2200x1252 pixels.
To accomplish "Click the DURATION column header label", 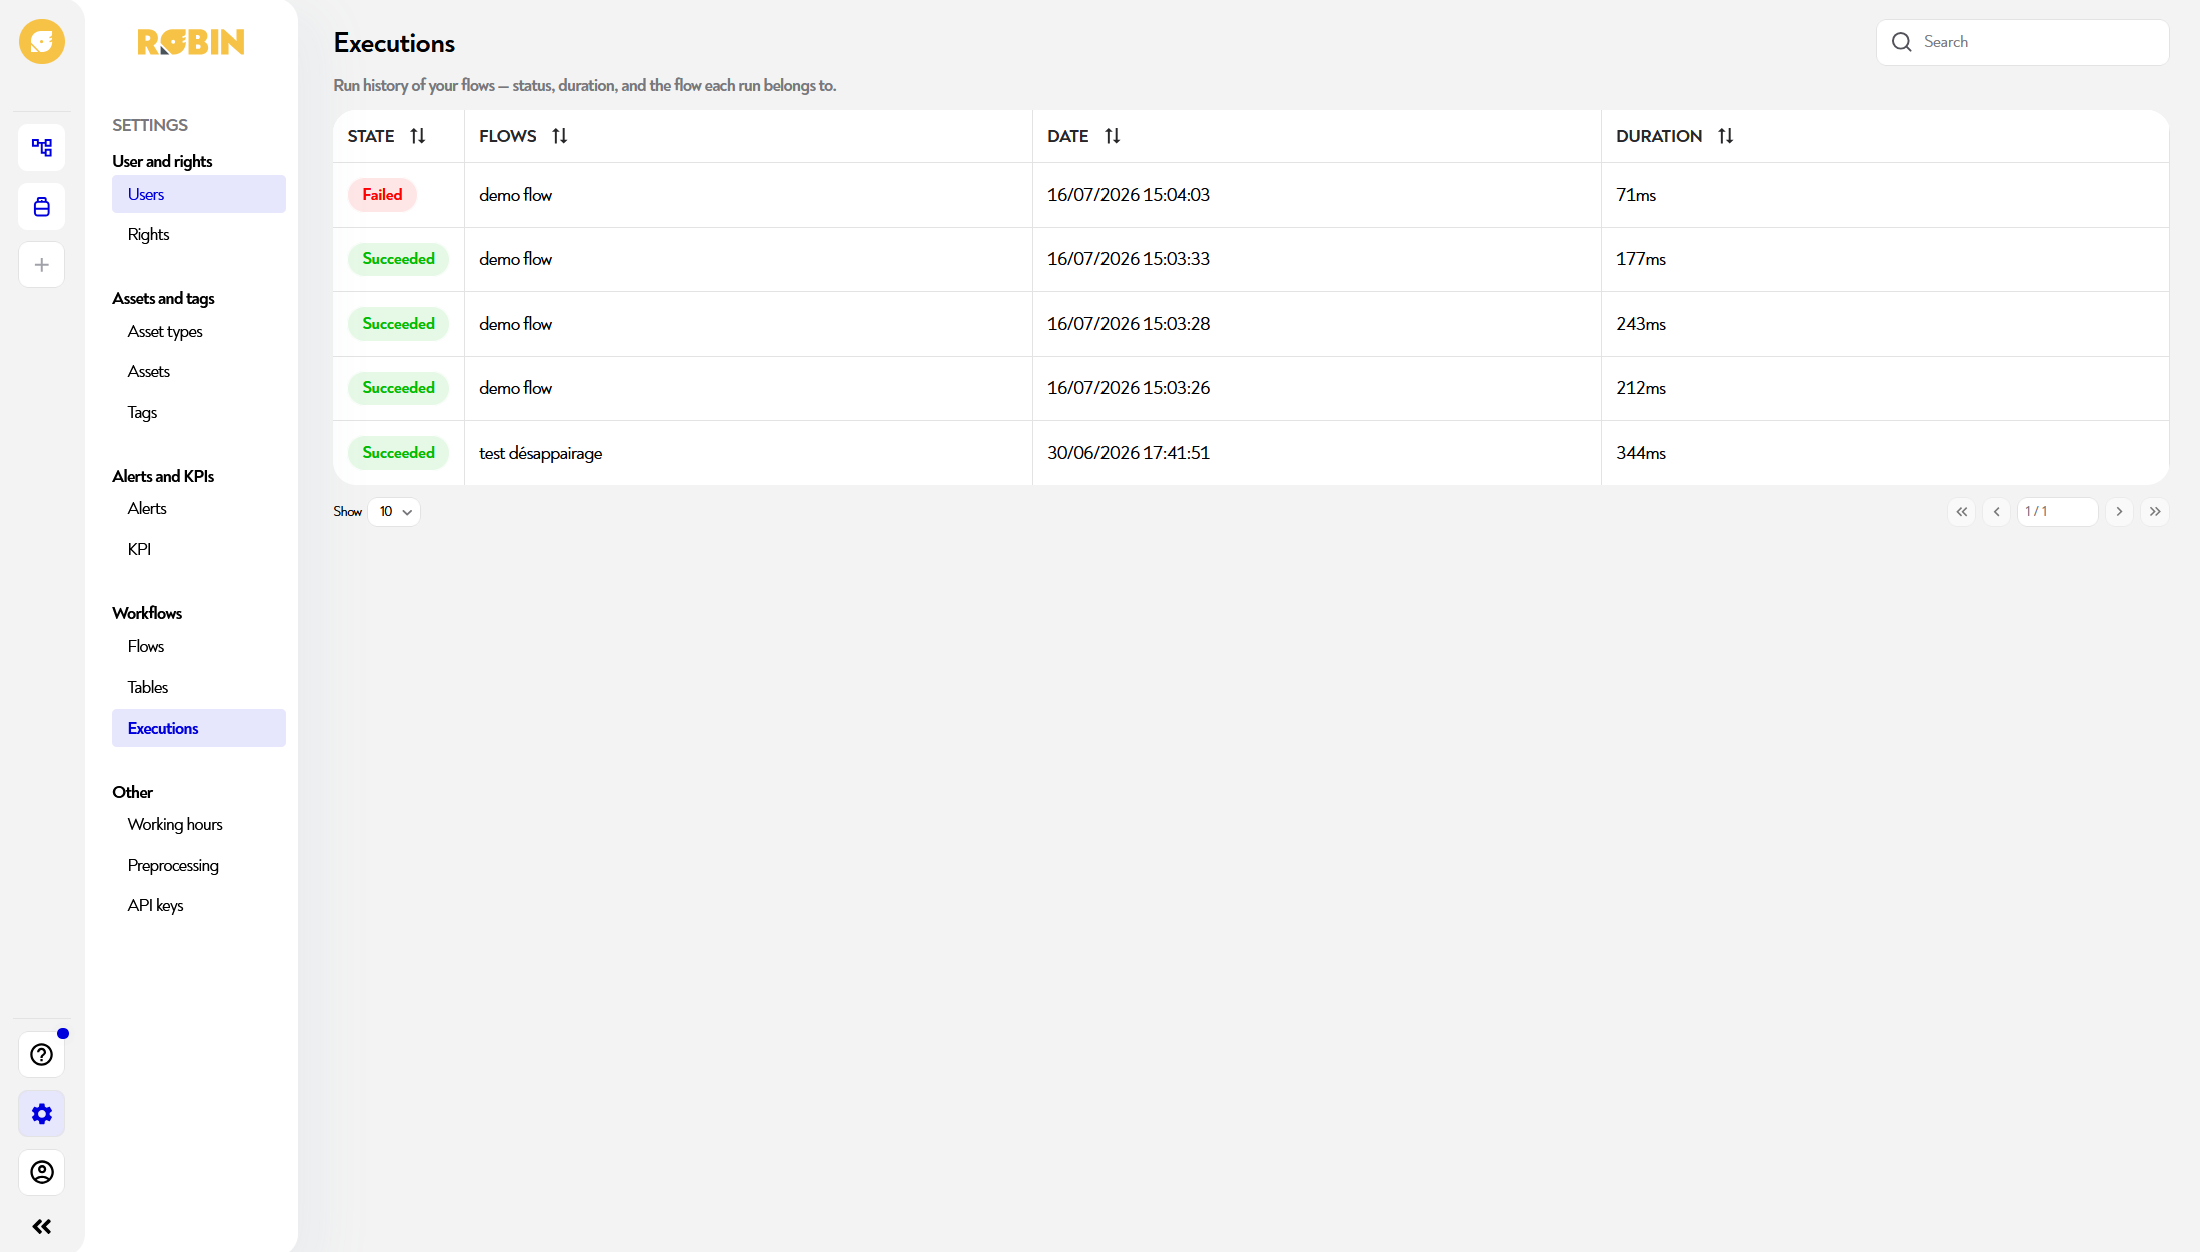I will point(1659,136).
